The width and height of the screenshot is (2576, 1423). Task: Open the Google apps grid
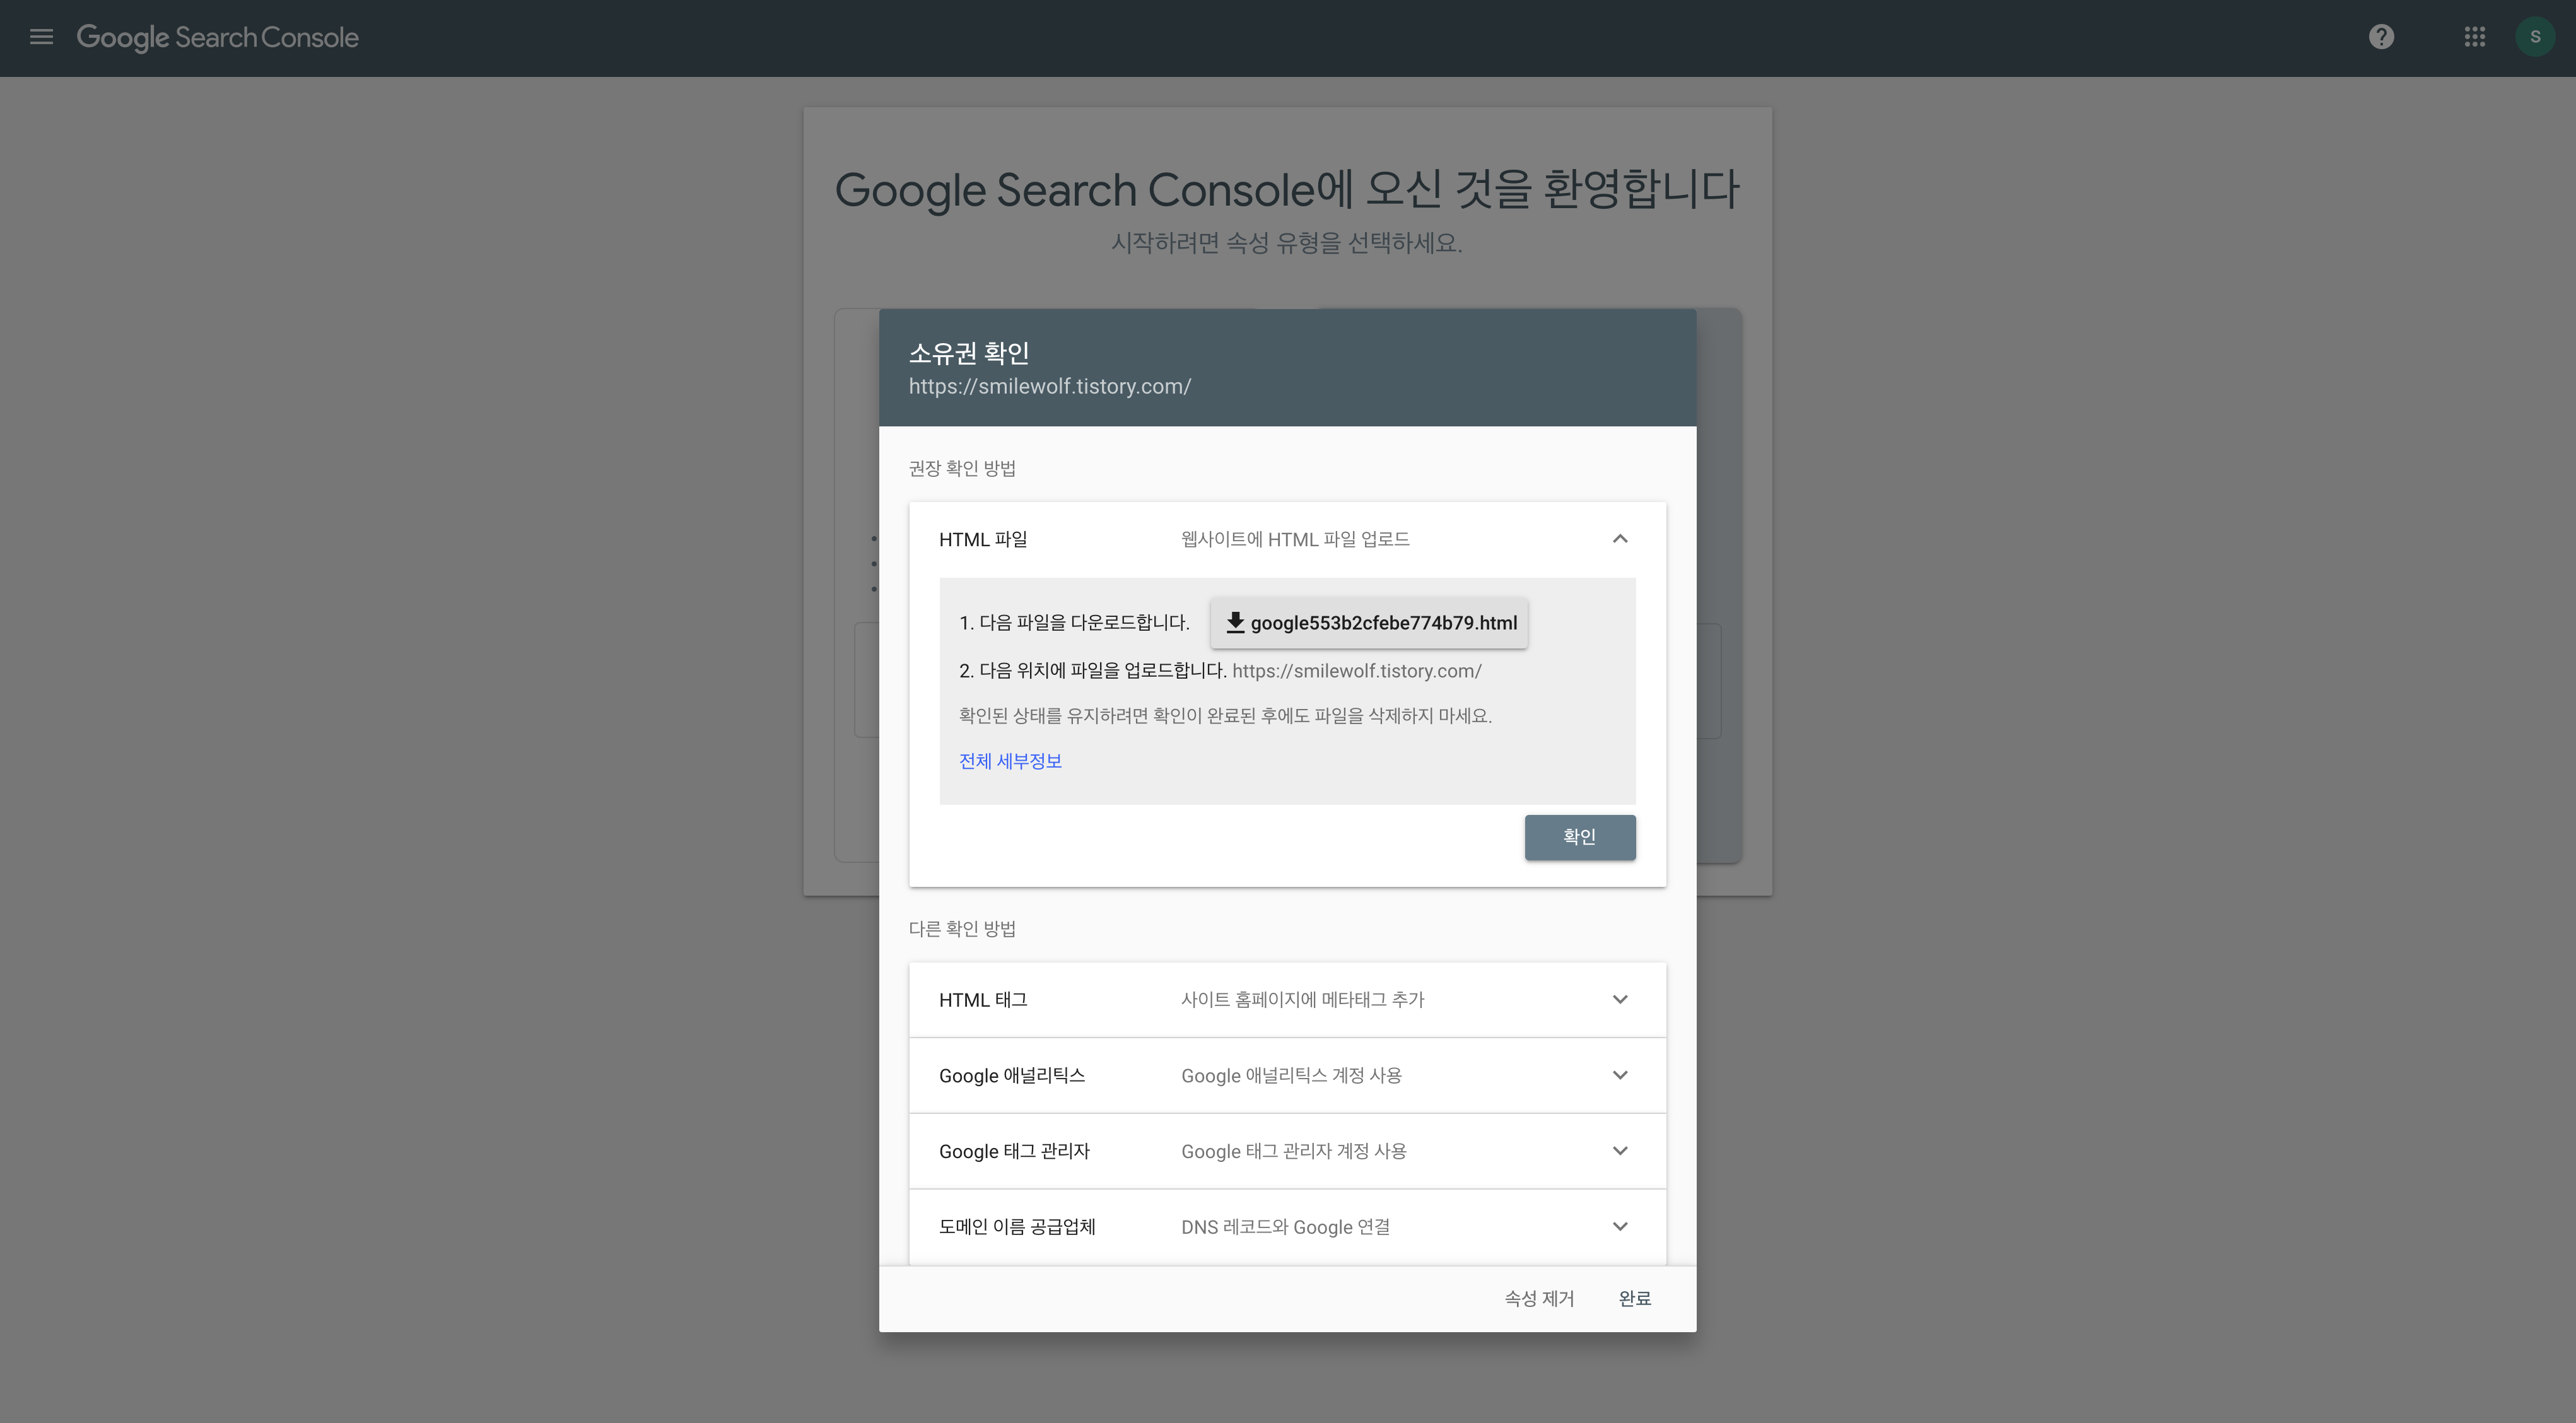coord(2474,37)
